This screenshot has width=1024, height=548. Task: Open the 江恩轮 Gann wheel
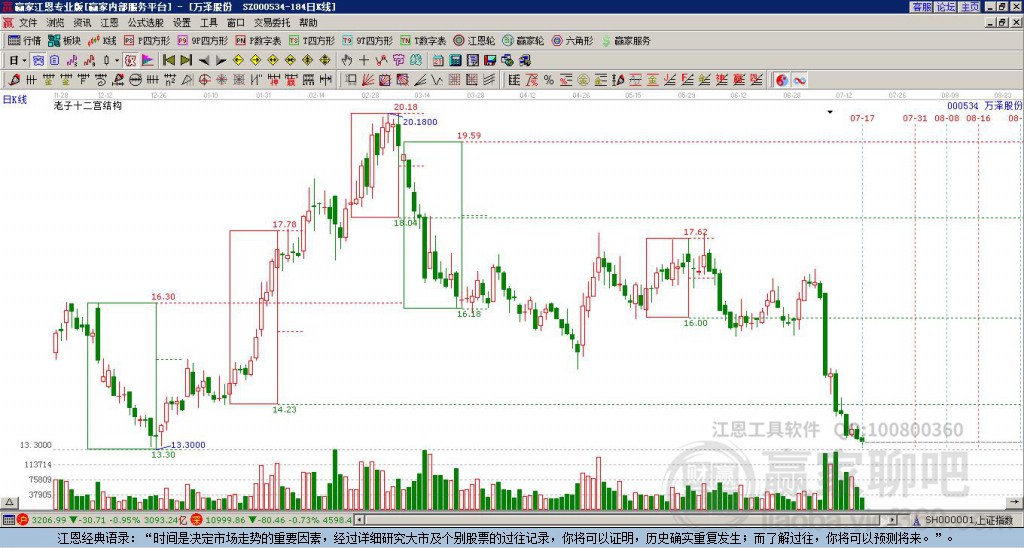pyautogui.click(x=474, y=40)
